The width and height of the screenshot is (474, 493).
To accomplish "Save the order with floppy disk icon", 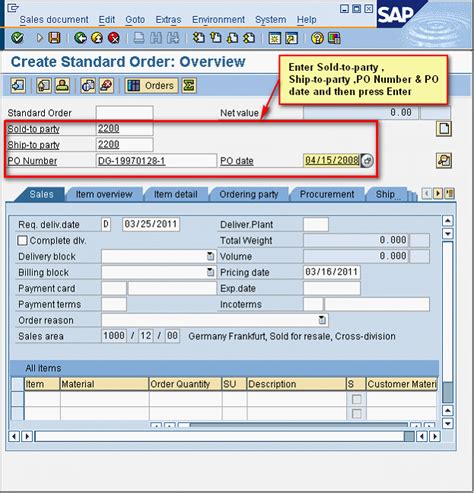I will click(x=54, y=38).
